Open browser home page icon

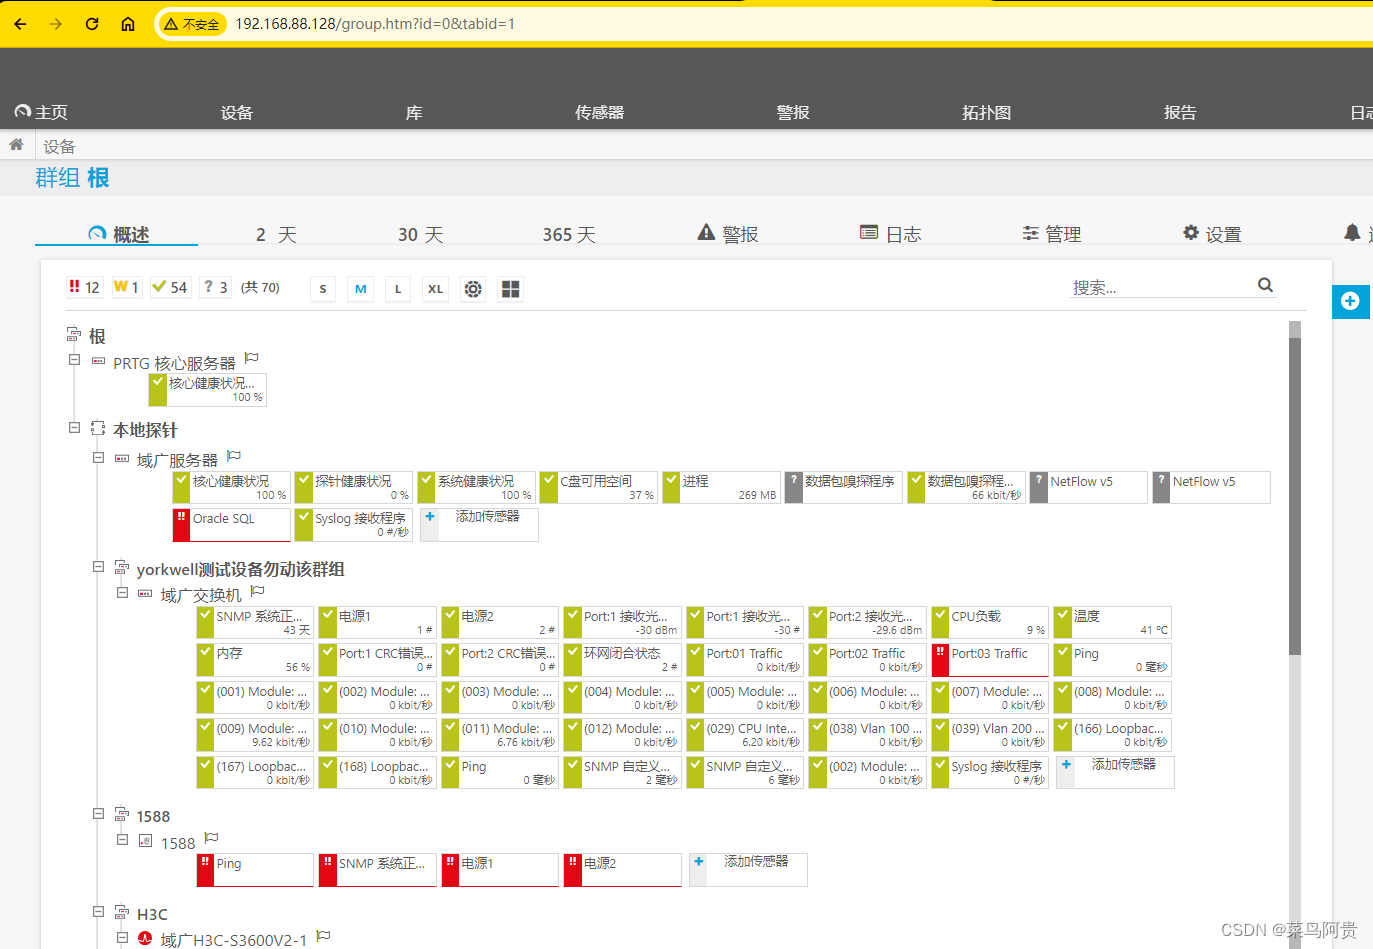tap(128, 24)
